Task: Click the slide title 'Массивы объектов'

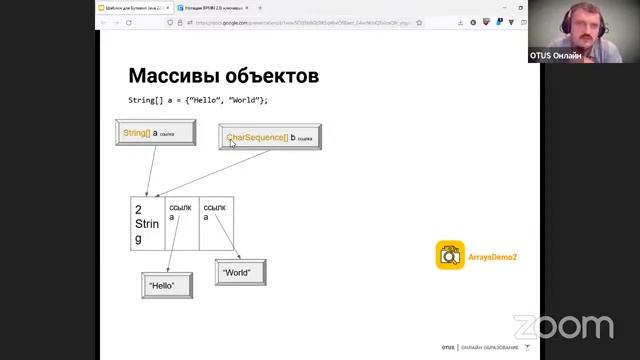Action: (224, 76)
